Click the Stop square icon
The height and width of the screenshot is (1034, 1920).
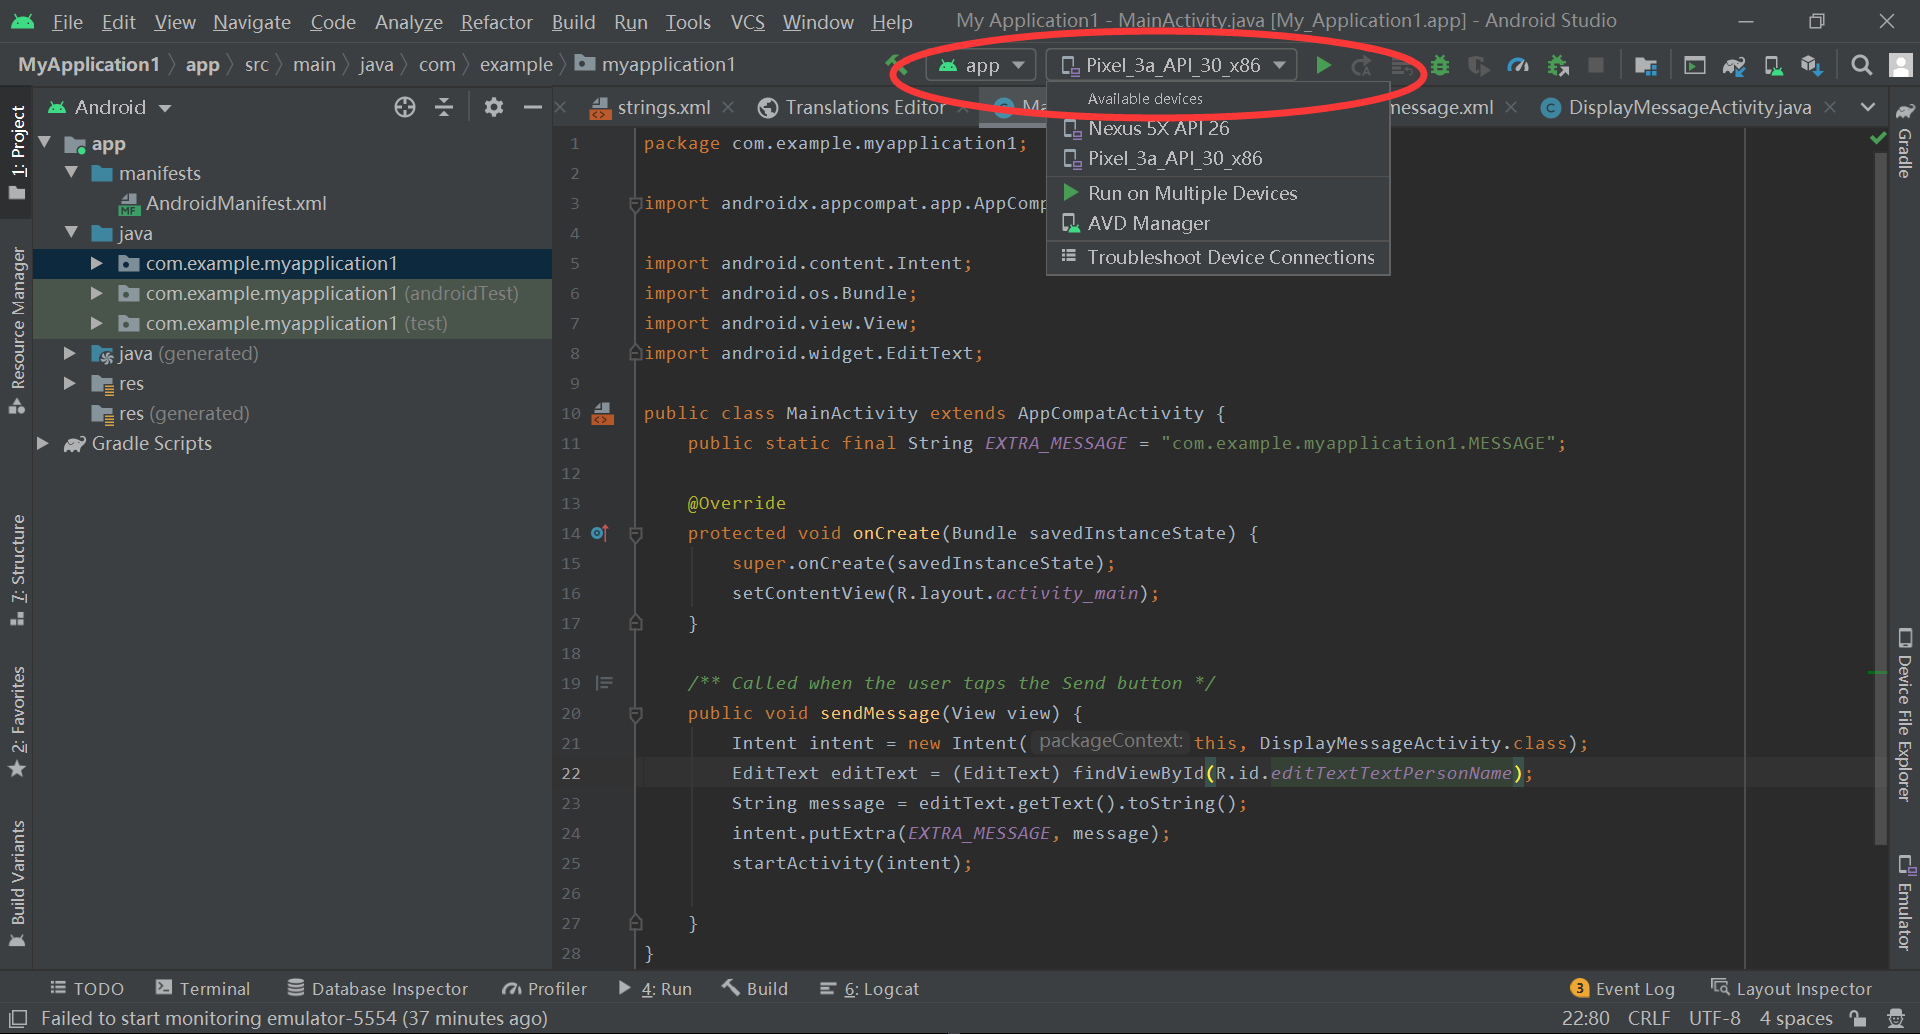click(x=1596, y=65)
